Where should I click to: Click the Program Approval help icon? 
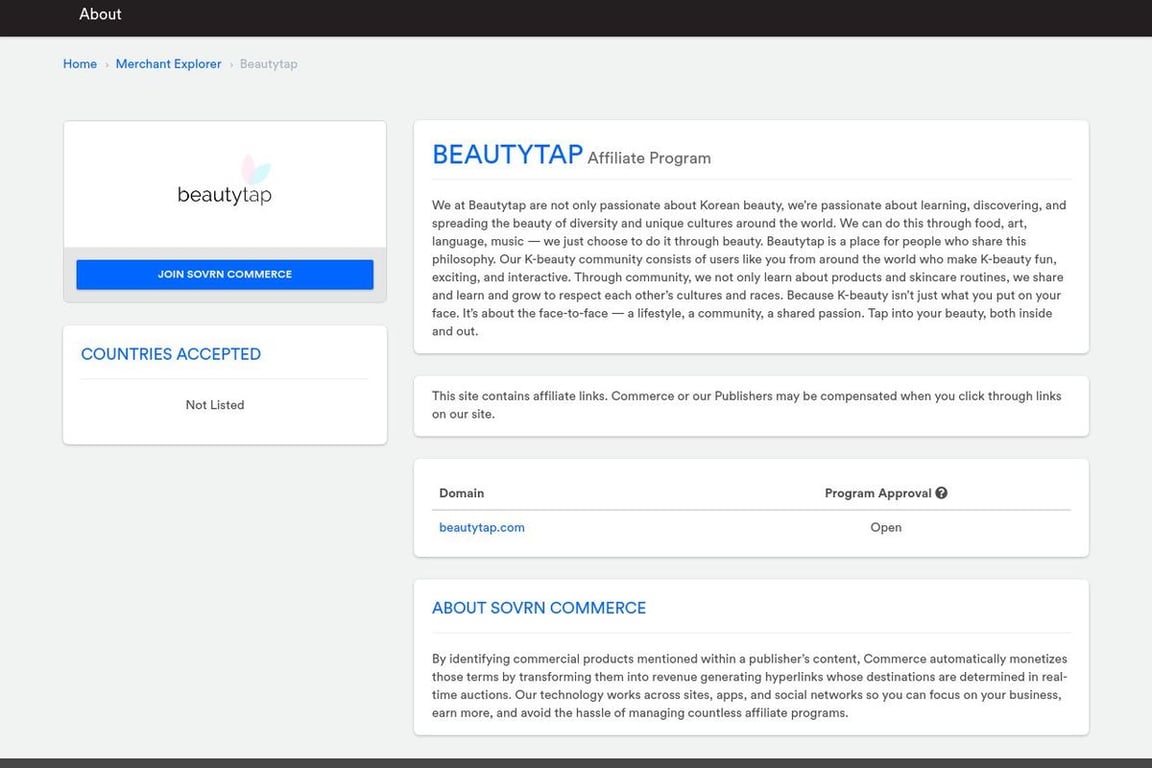941,493
